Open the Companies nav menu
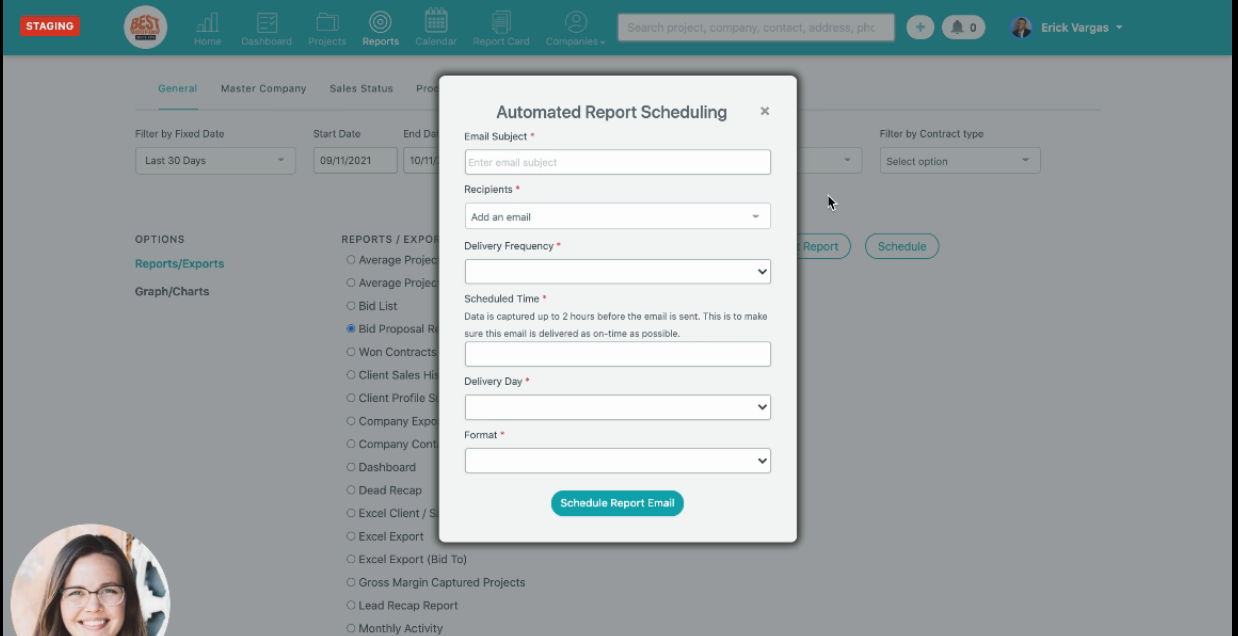 pos(575,28)
